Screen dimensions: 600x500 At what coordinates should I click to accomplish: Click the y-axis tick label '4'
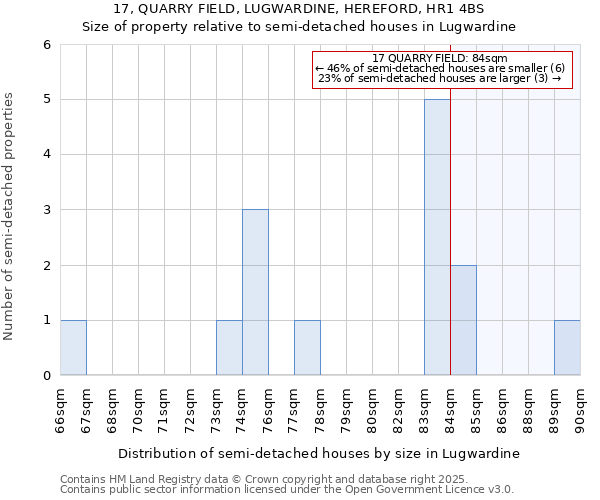pos(47,155)
